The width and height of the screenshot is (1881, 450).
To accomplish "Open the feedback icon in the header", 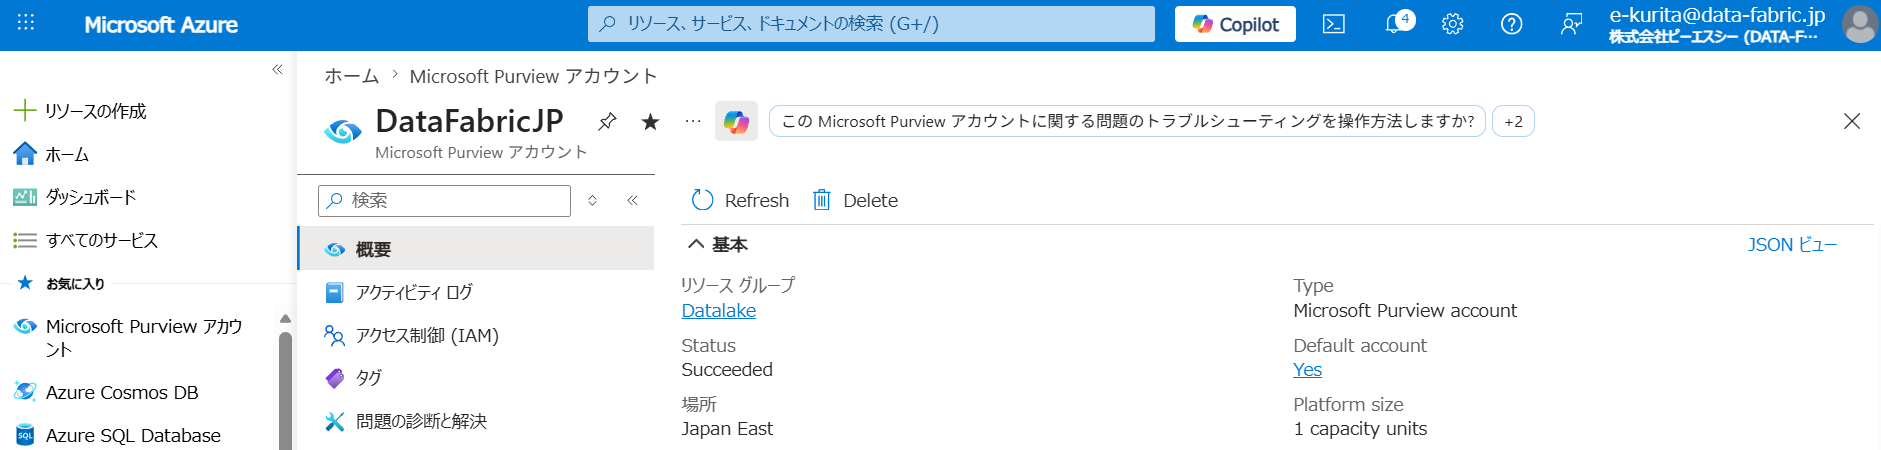I will pyautogui.click(x=1572, y=24).
